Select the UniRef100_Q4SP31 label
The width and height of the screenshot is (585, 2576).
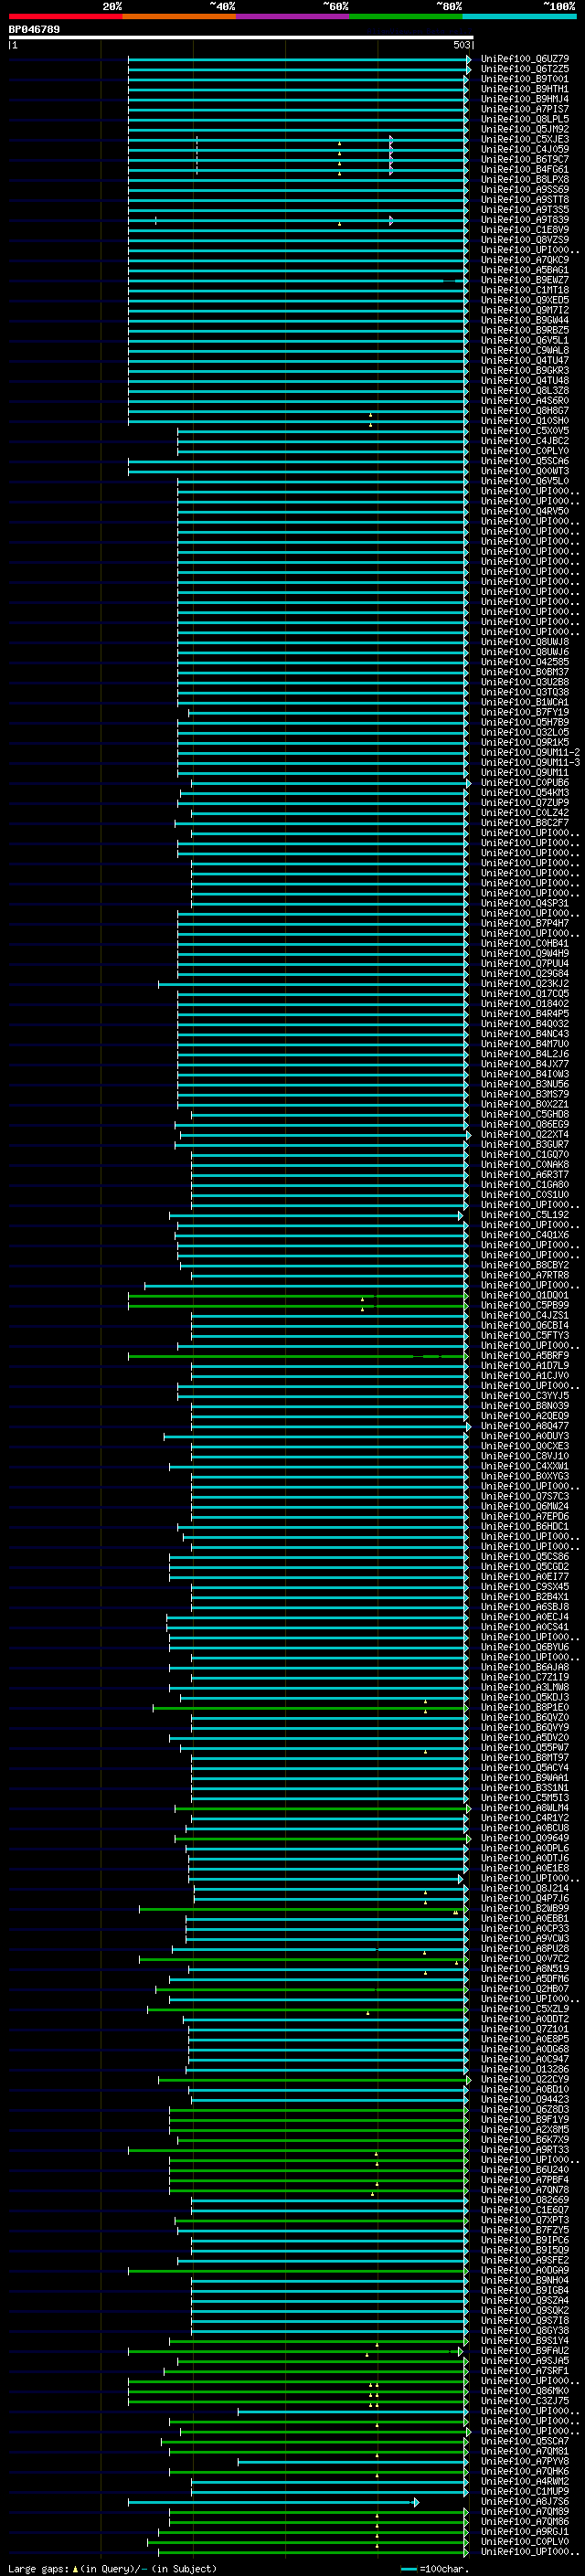(525, 903)
